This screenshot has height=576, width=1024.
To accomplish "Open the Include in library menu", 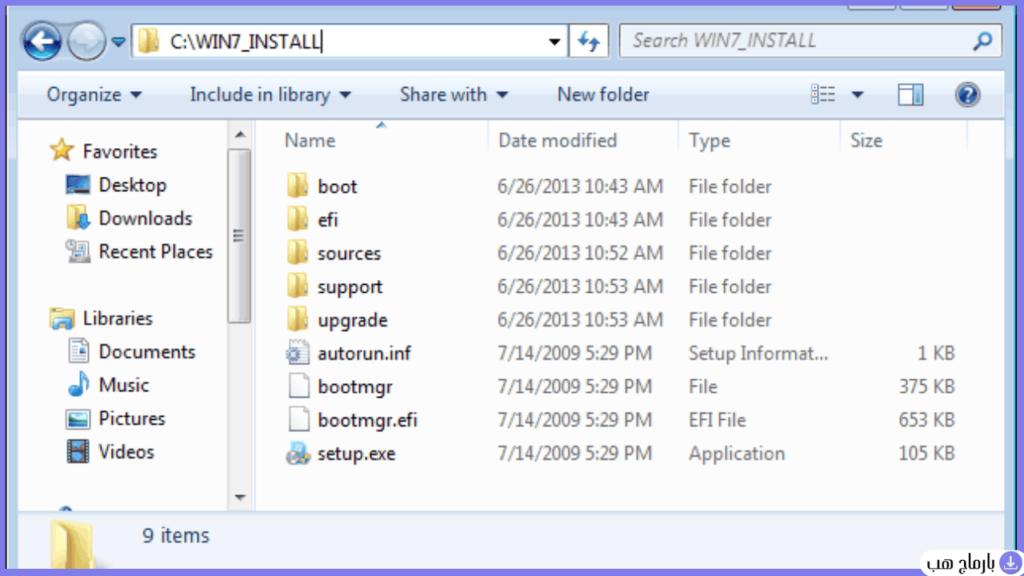I will tap(270, 95).
